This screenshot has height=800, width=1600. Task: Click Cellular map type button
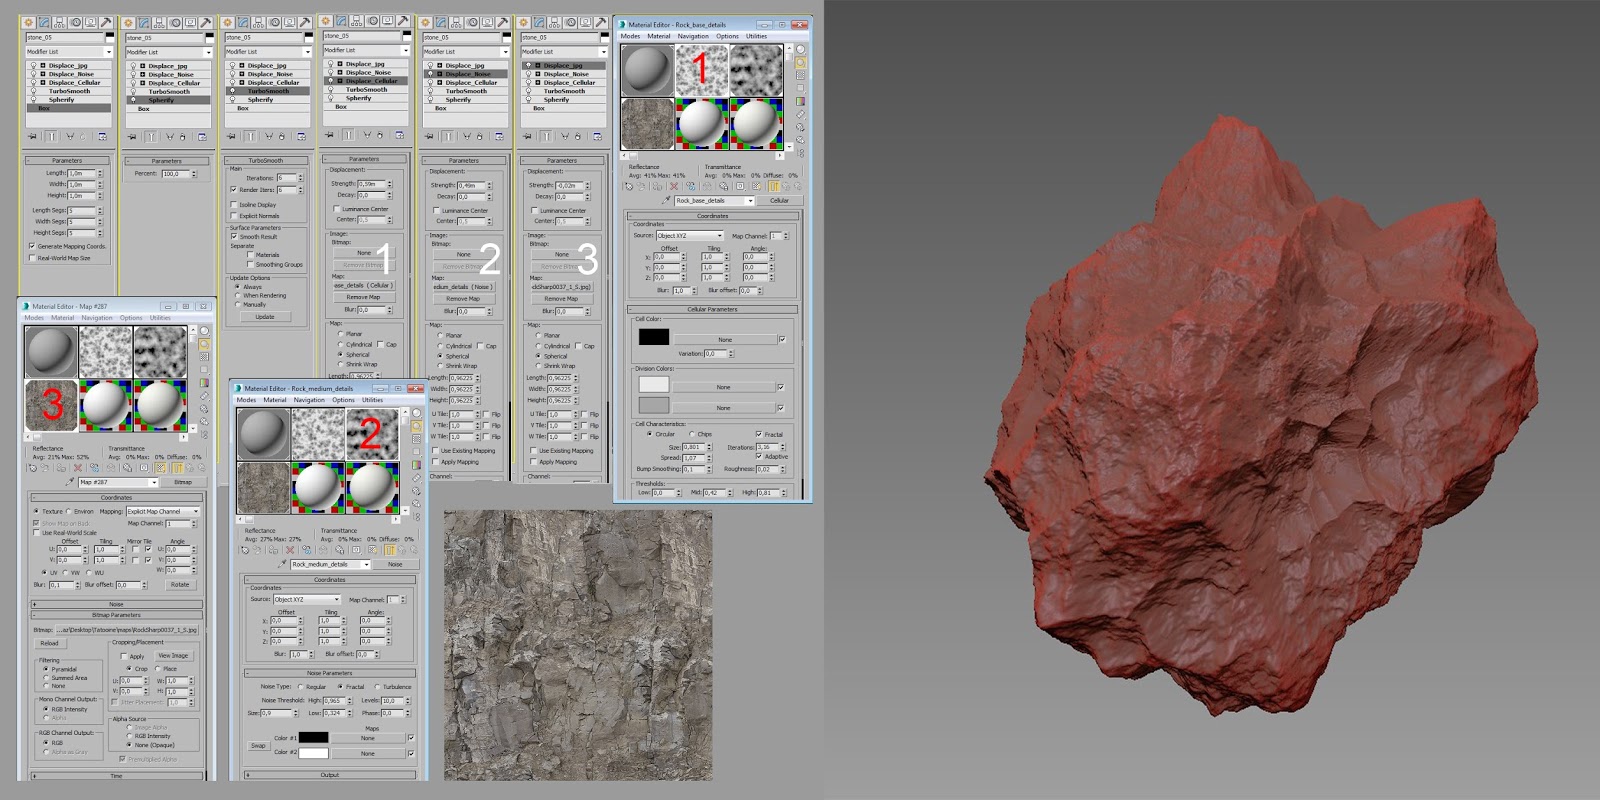tap(780, 201)
